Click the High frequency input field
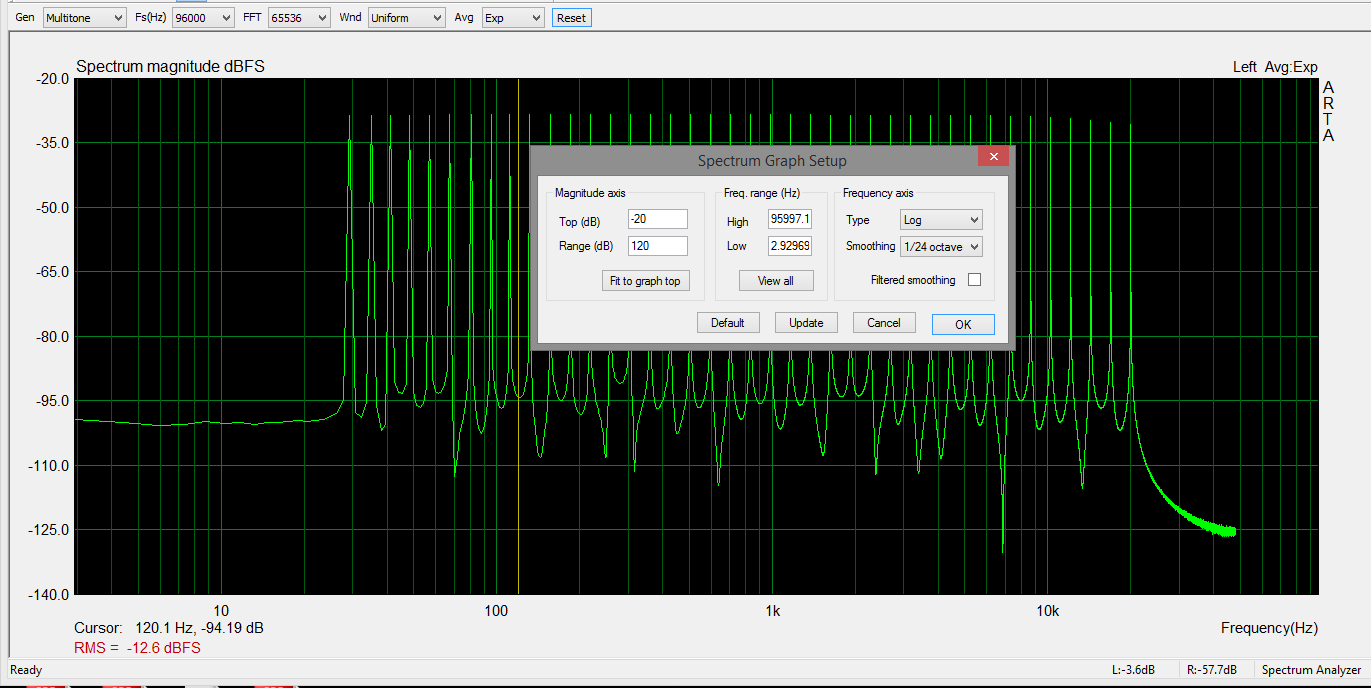The width and height of the screenshot is (1371, 688). (789, 220)
